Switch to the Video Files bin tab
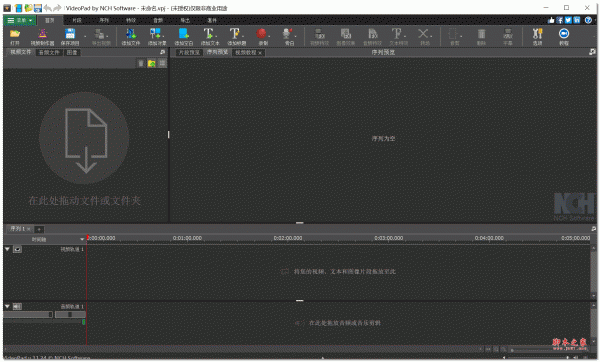 click(x=21, y=52)
